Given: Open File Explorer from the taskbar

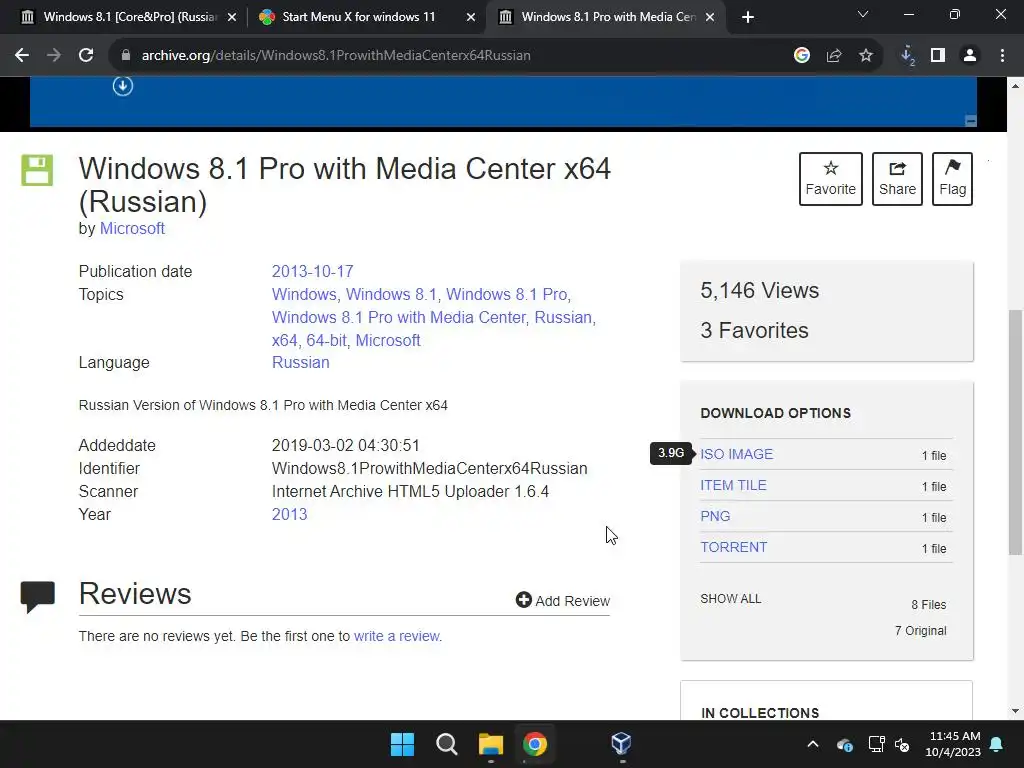Looking at the screenshot, I should (x=490, y=744).
